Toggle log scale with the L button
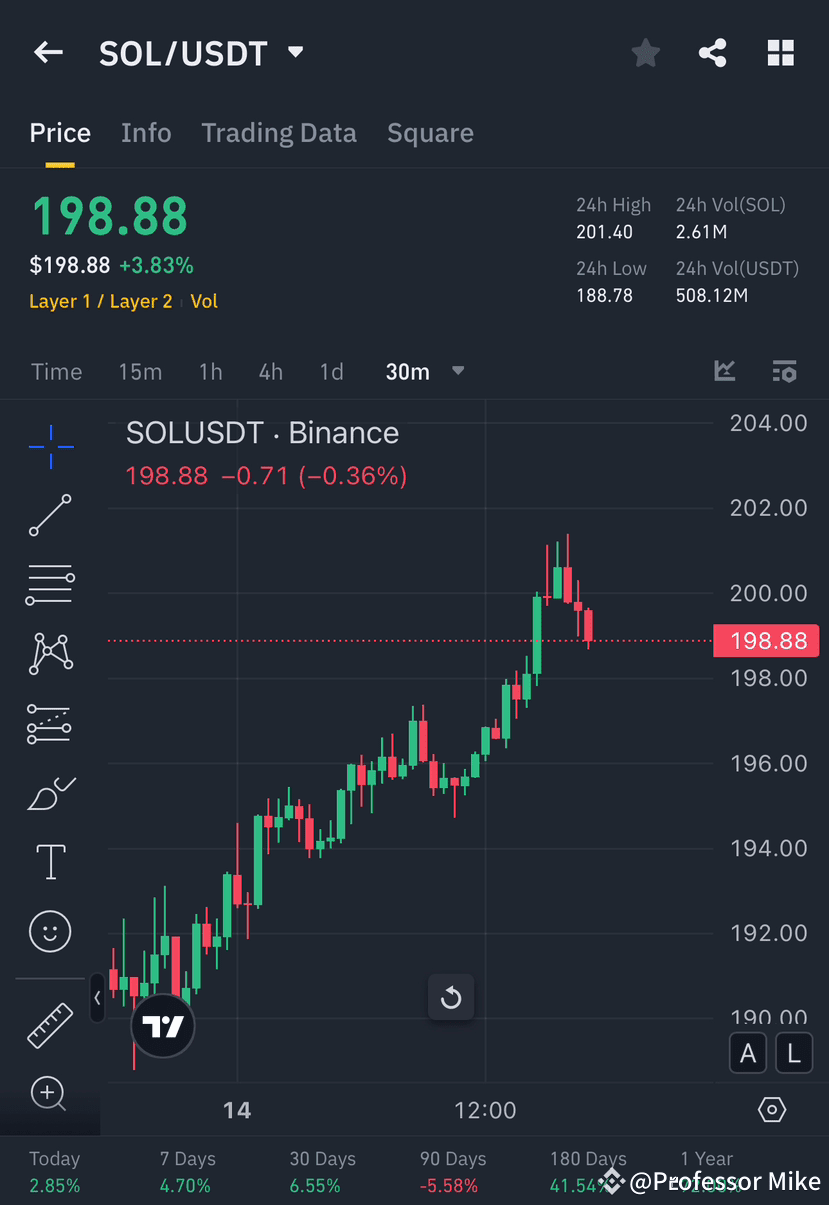 tap(794, 1053)
